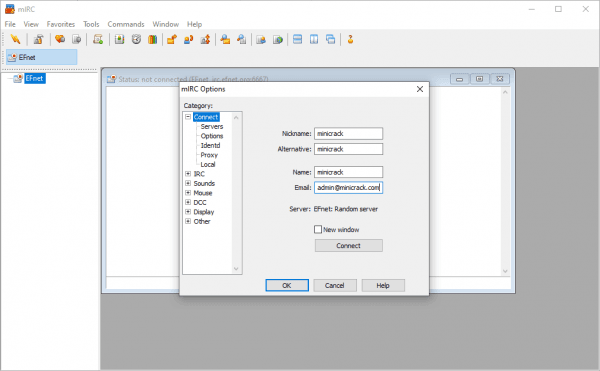The height and width of the screenshot is (371, 600).
Task: Open the Channels list toolbar icon
Action: coord(77,39)
